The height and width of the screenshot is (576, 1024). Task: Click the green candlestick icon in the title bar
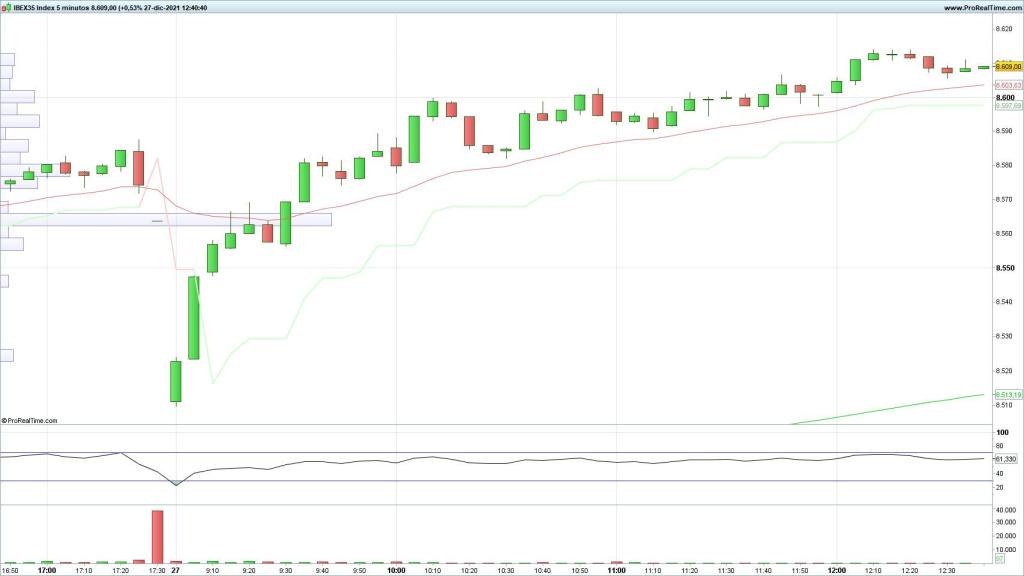[9, 7]
